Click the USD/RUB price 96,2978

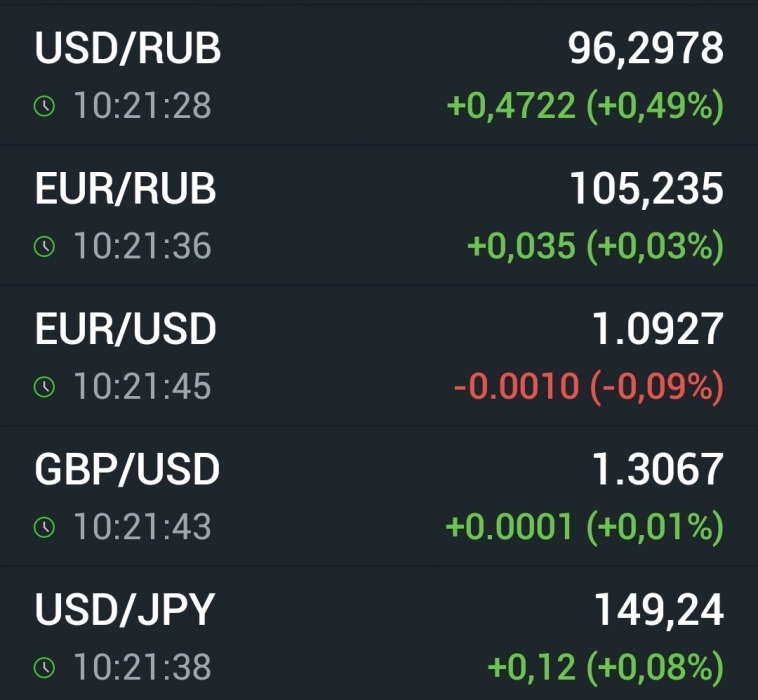[646, 48]
